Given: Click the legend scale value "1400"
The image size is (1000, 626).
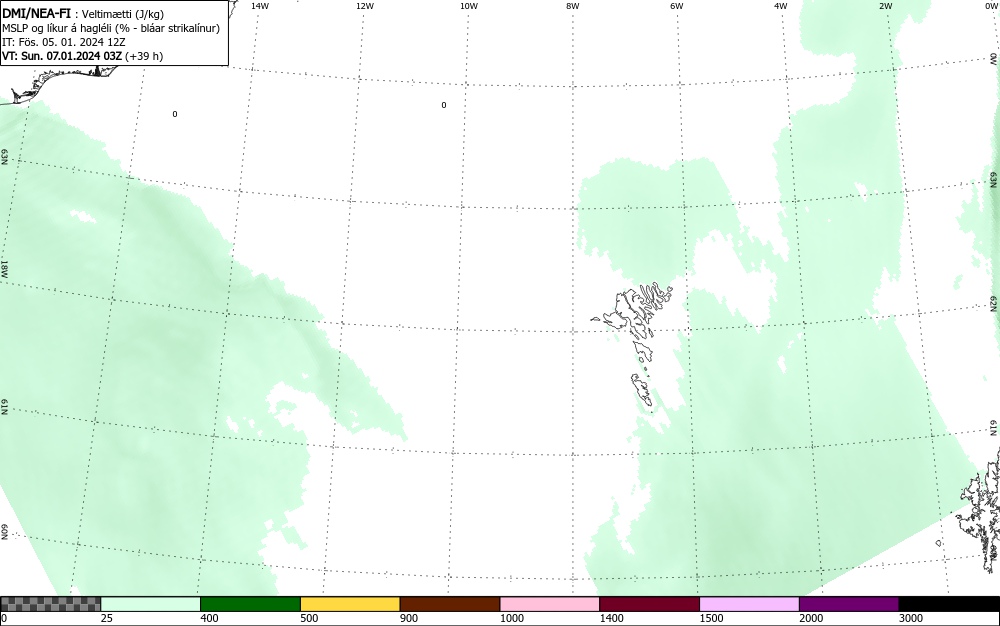Looking at the screenshot, I should pyautogui.click(x=612, y=618).
